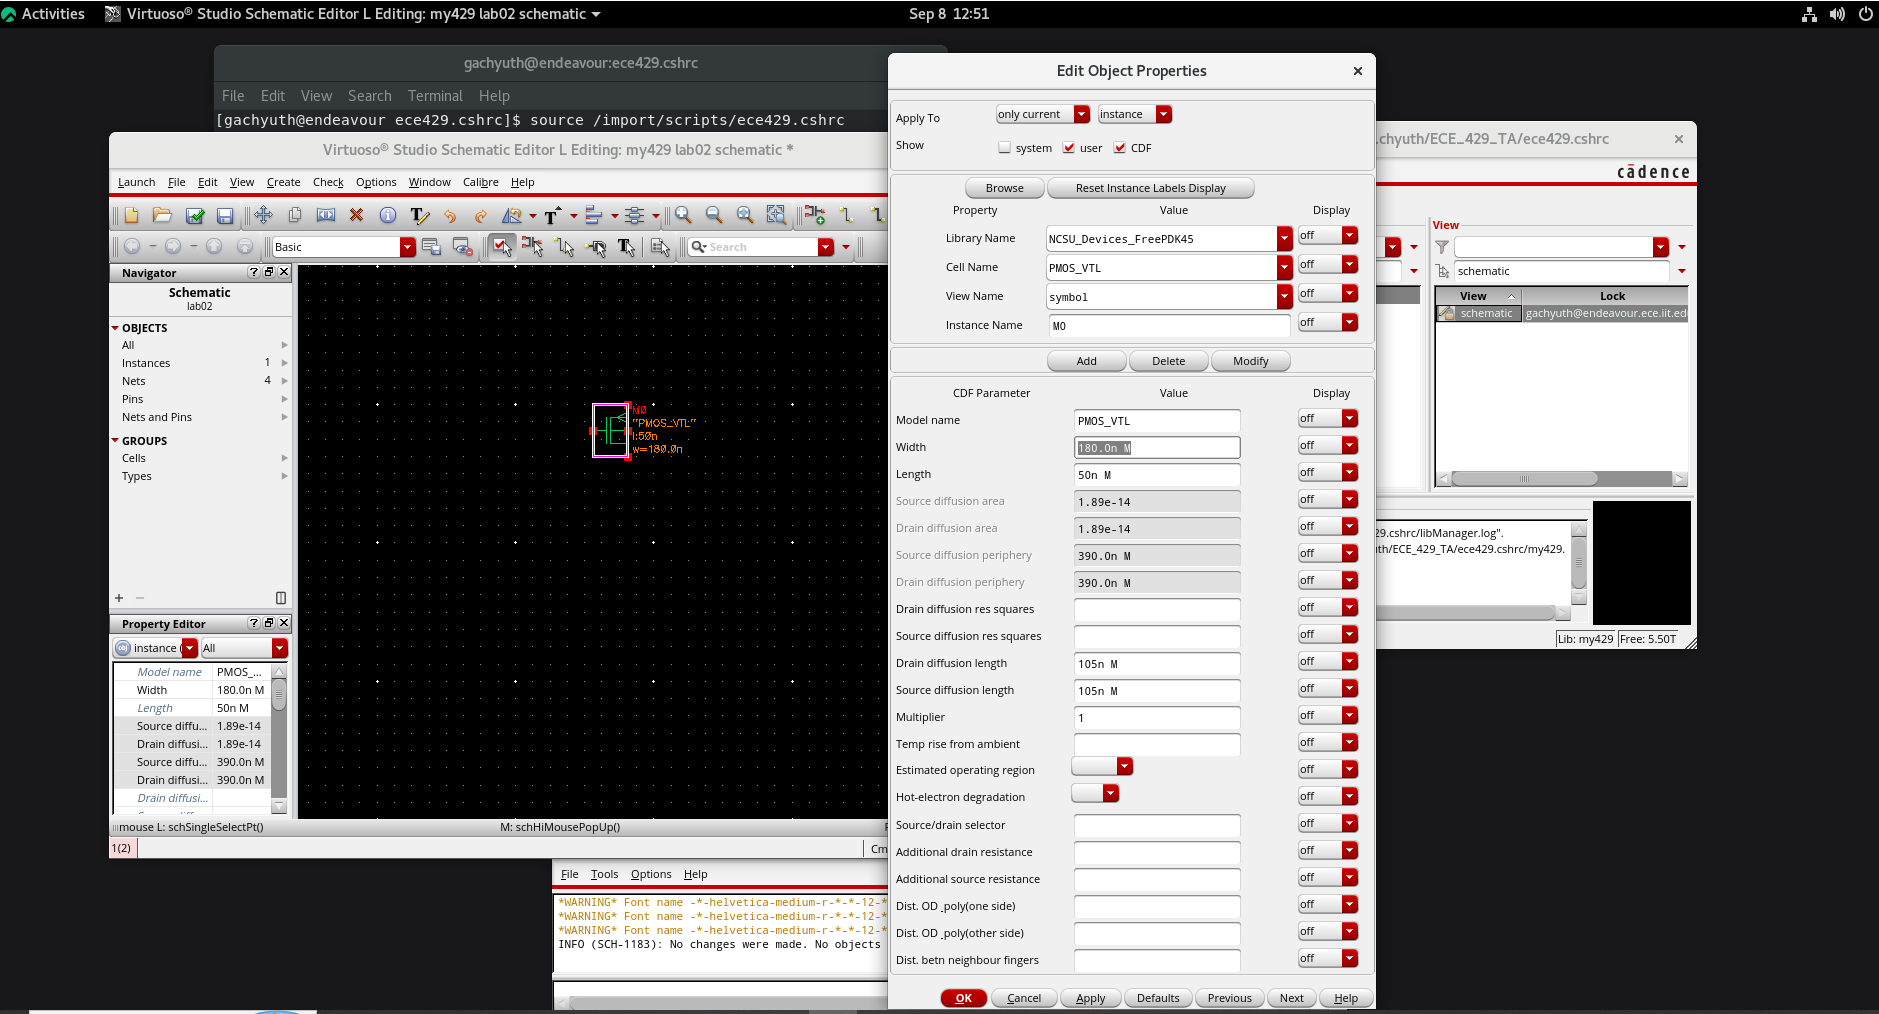Click the Open folder toolbar icon
This screenshot has width=1879, height=1014.
tap(162, 215)
